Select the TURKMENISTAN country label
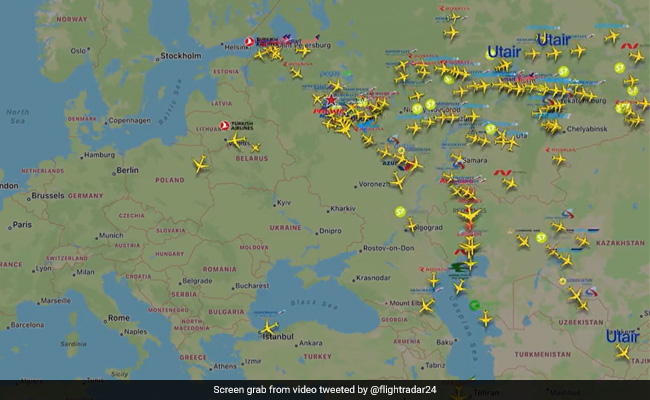The width and height of the screenshot is (650, 400). pyautogui.click(x=543, y=354)
